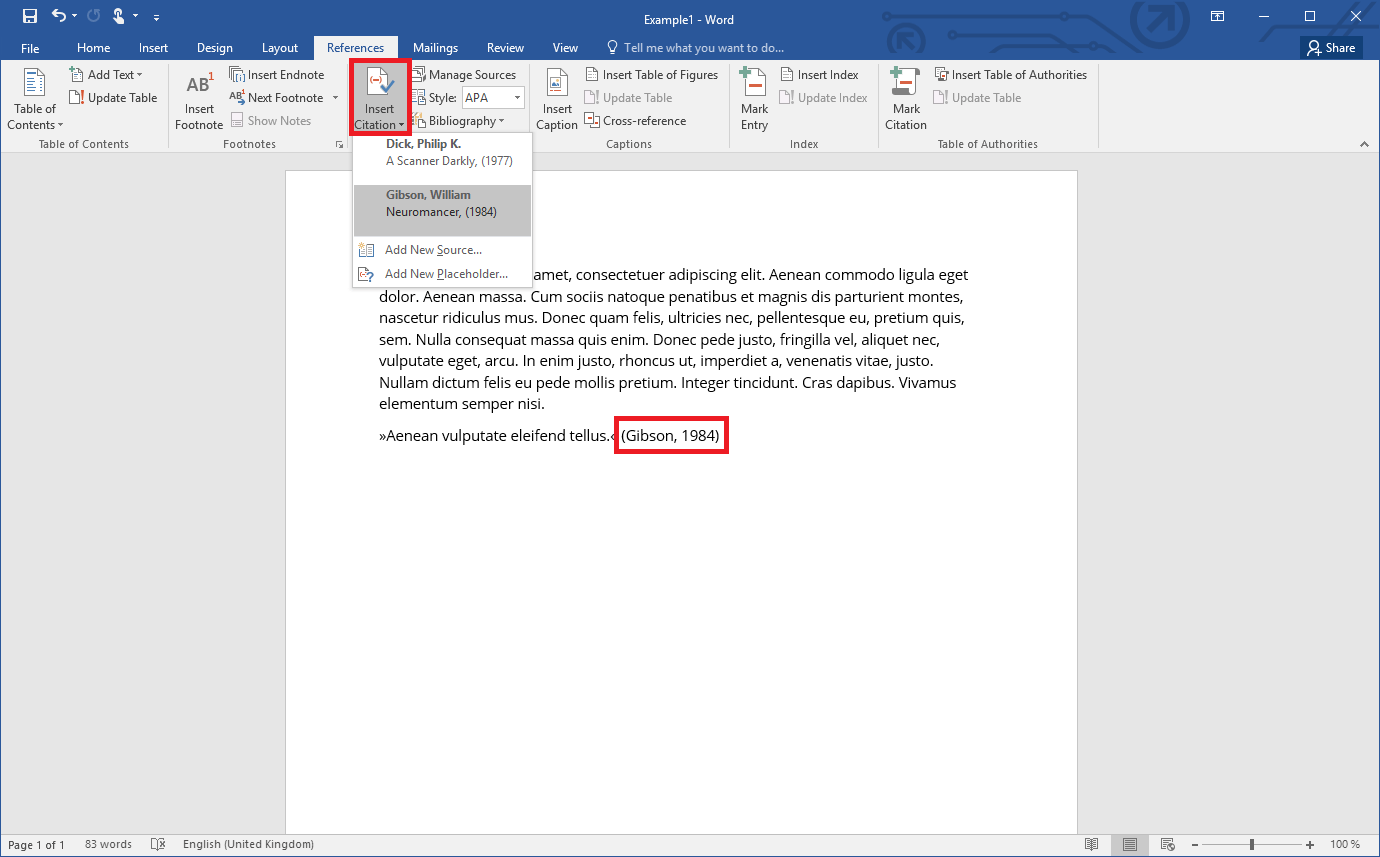Adjust the zoom slider handle

[1252, 845]
